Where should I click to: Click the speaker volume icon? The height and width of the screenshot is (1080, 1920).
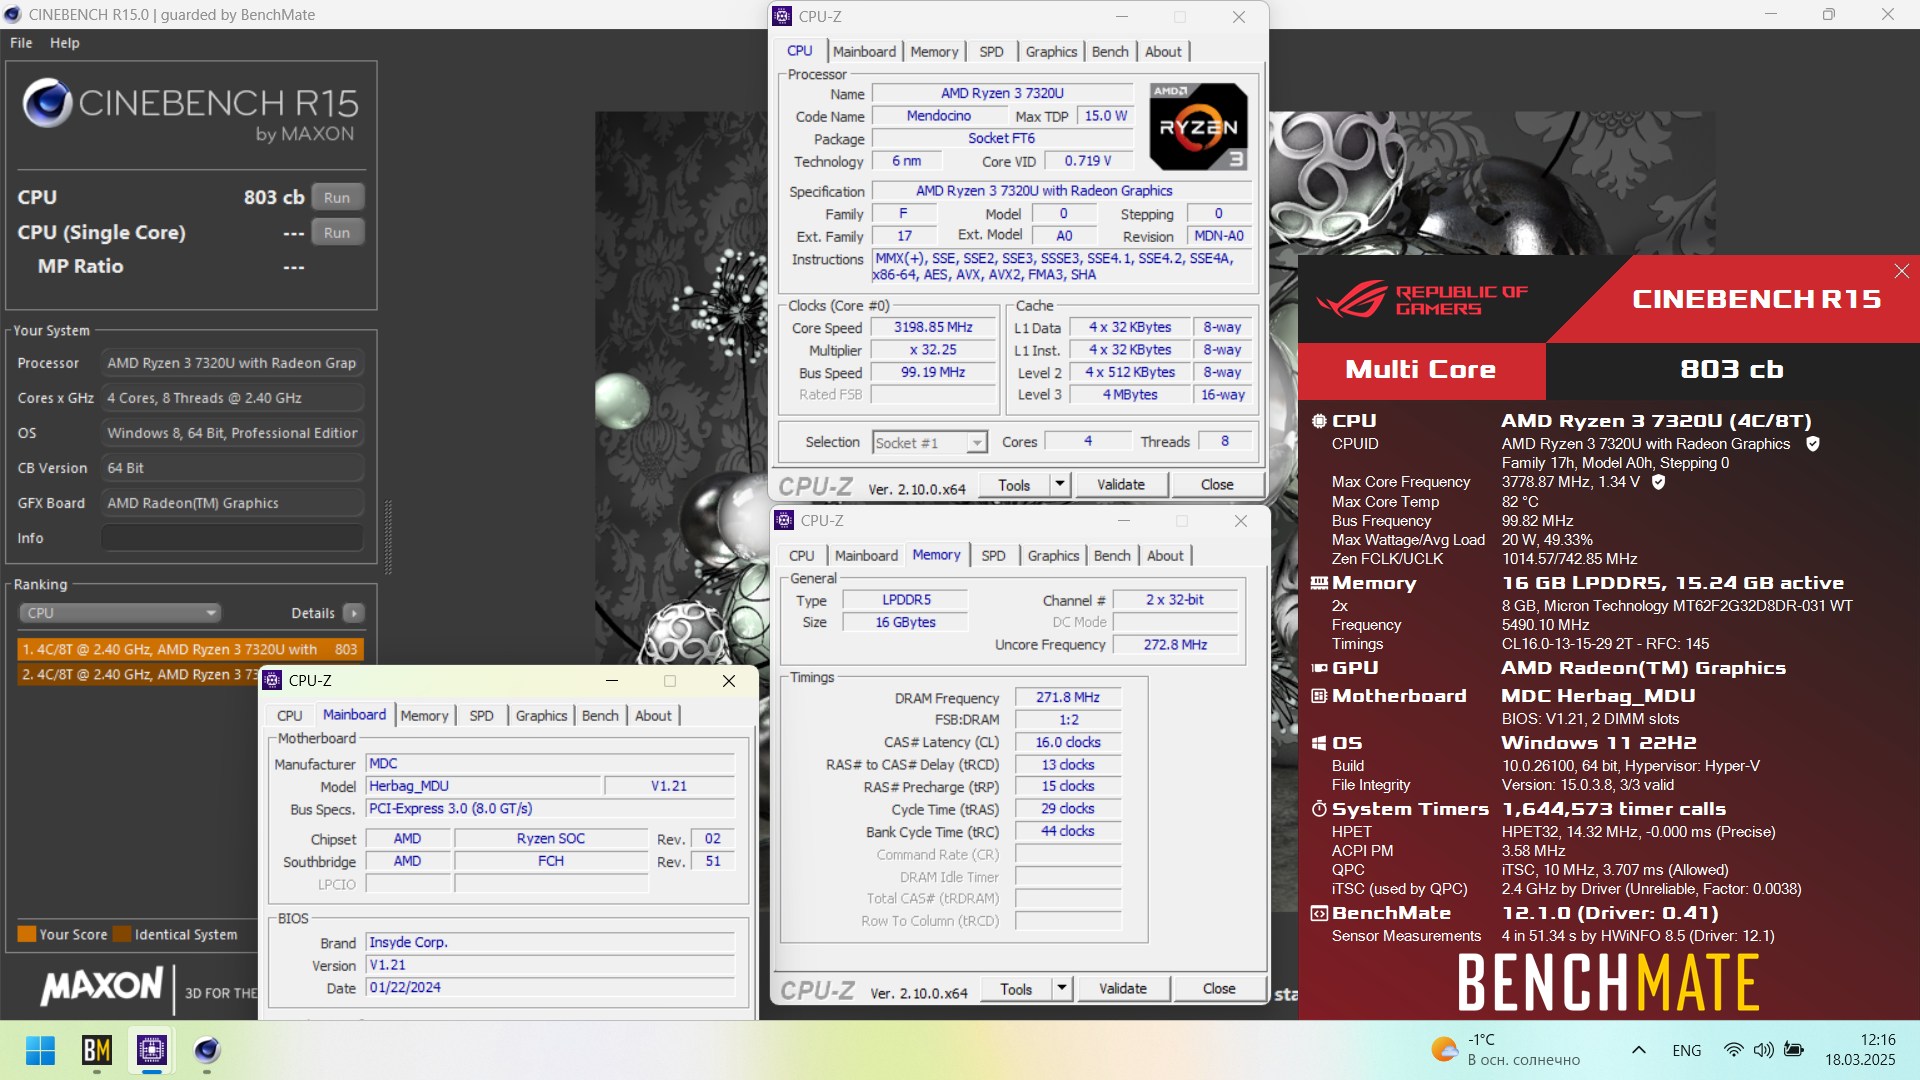click(1763, 1050)
